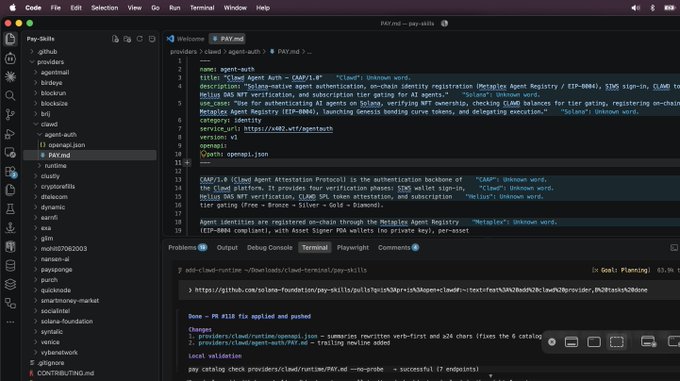Open the x402.wtf/agentauth service URL link
The image size is (680, 381).
point(288,129)
